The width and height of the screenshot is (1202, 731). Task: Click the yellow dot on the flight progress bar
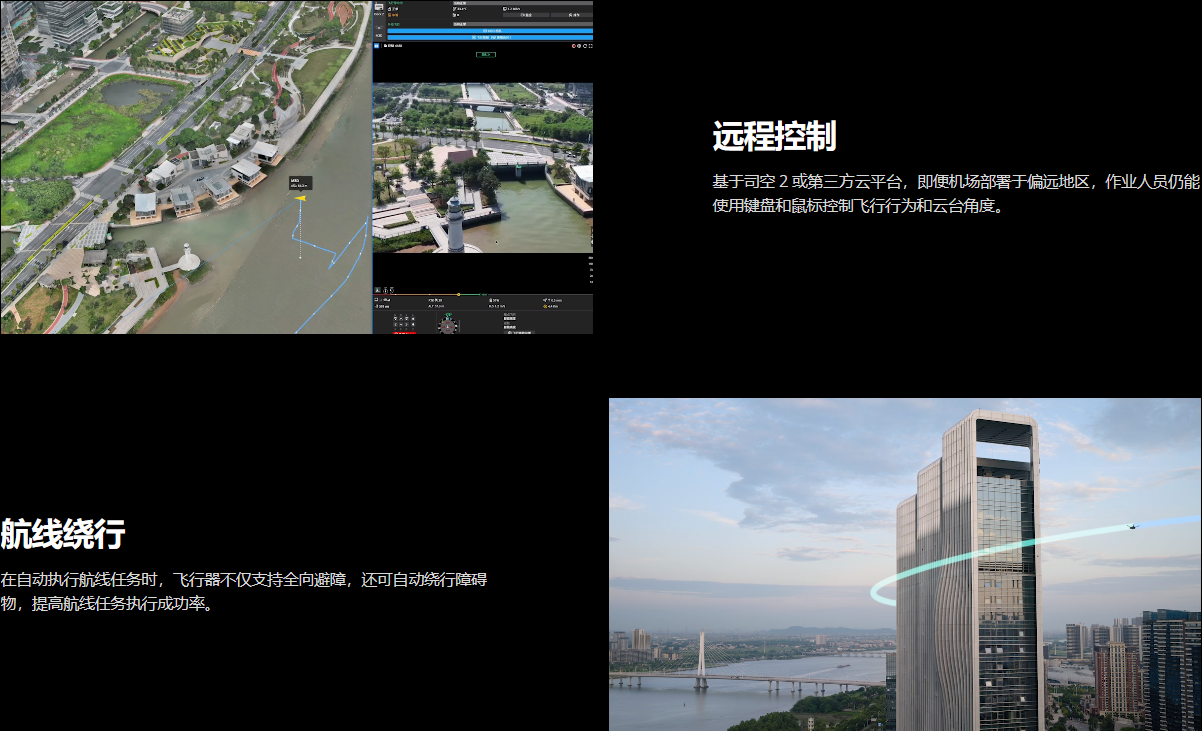pos(458,294)
